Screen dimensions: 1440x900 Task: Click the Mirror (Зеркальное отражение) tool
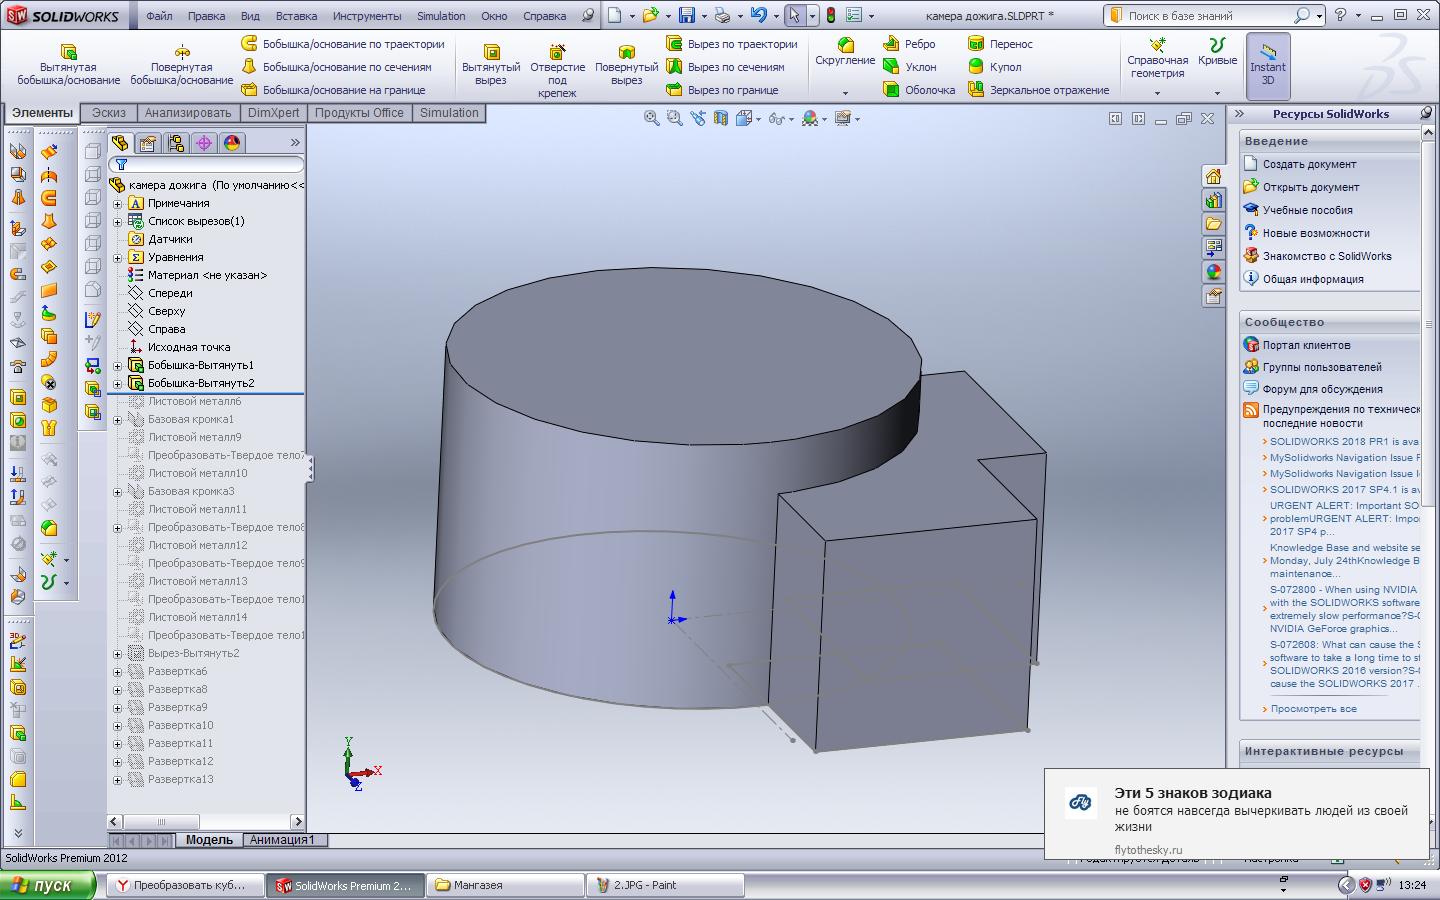[1038, 90]
